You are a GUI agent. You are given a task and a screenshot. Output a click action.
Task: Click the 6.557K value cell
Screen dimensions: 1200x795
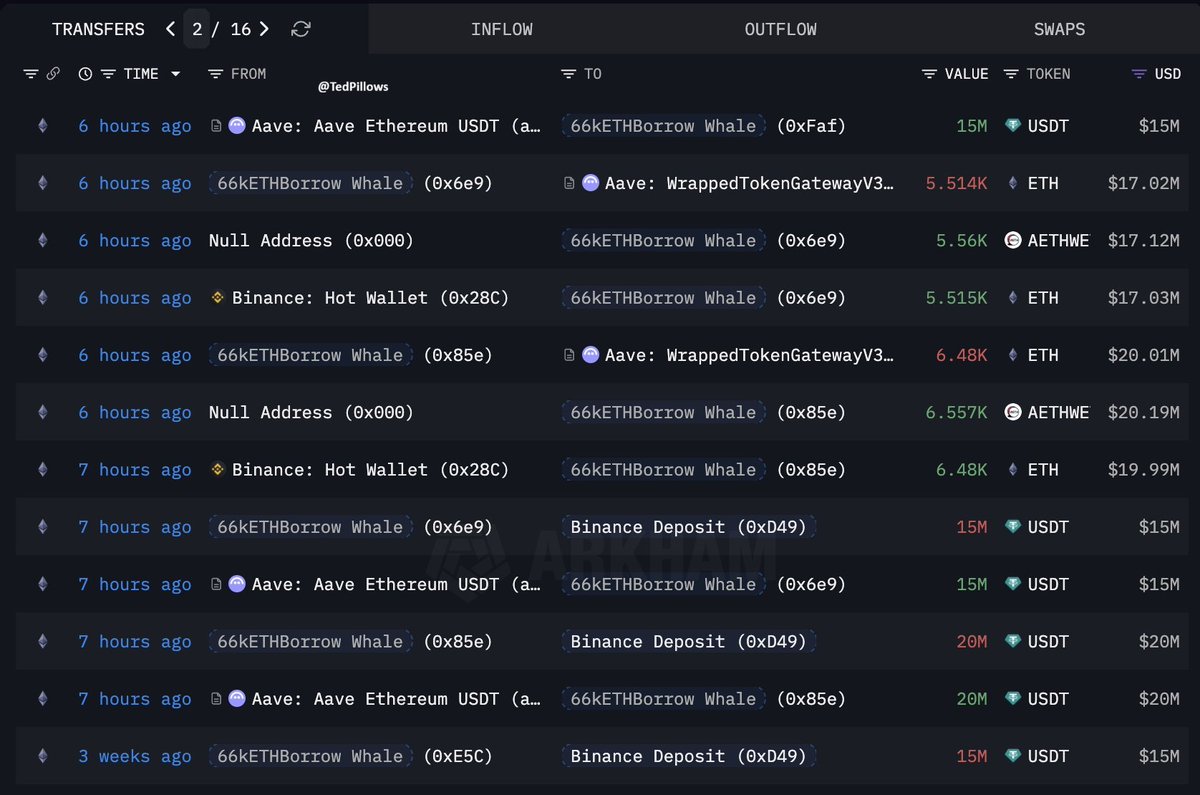pos(956,412)
